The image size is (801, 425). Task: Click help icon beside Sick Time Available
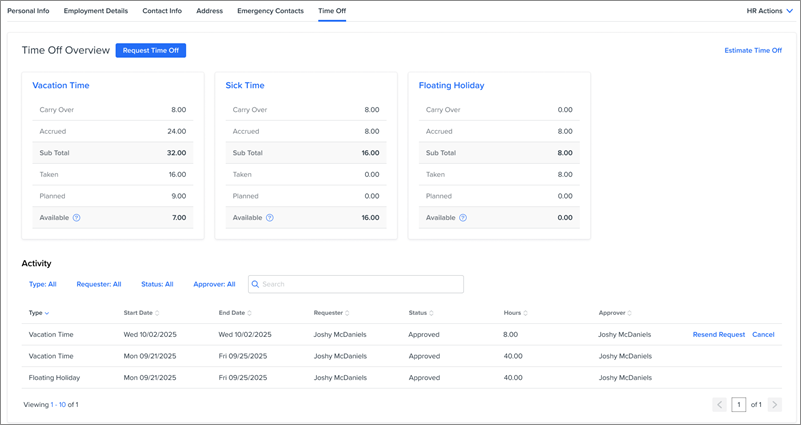click(269, 218)
